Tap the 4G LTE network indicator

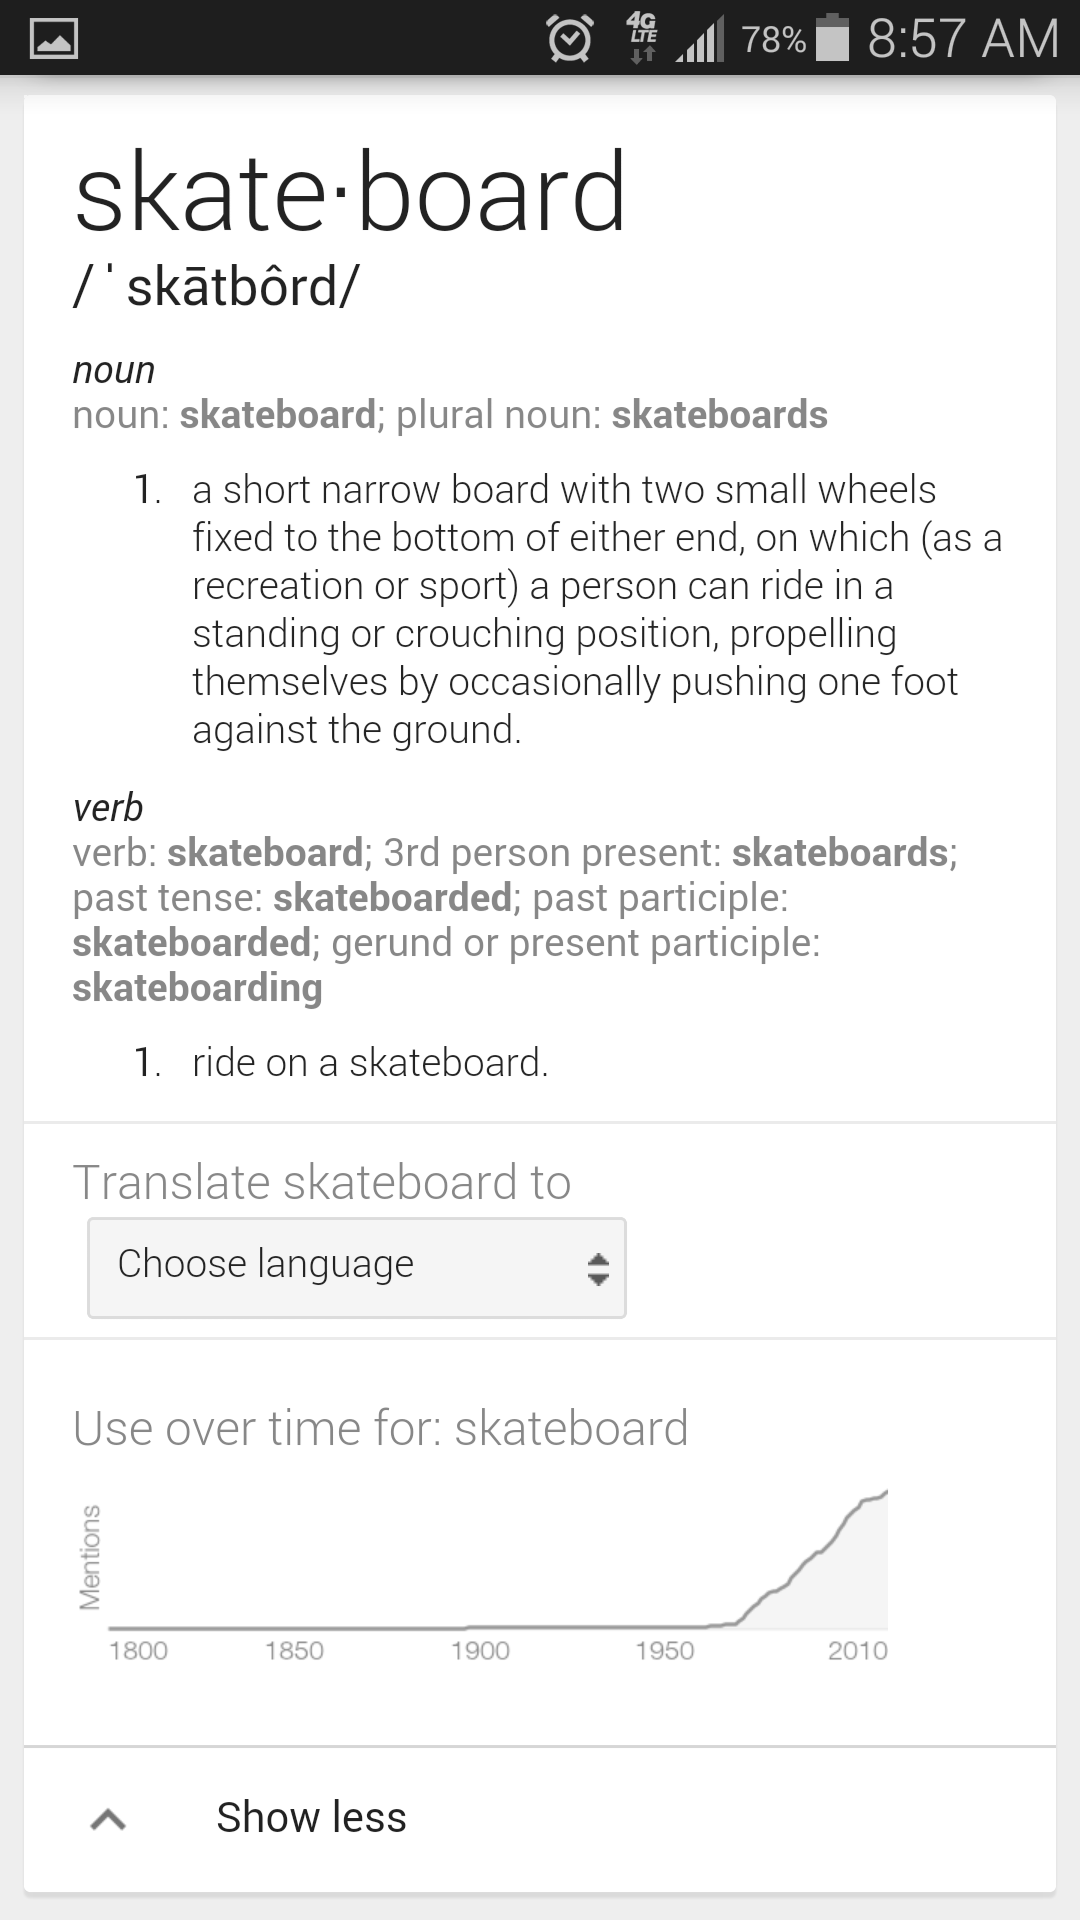[x=640, y=38]
